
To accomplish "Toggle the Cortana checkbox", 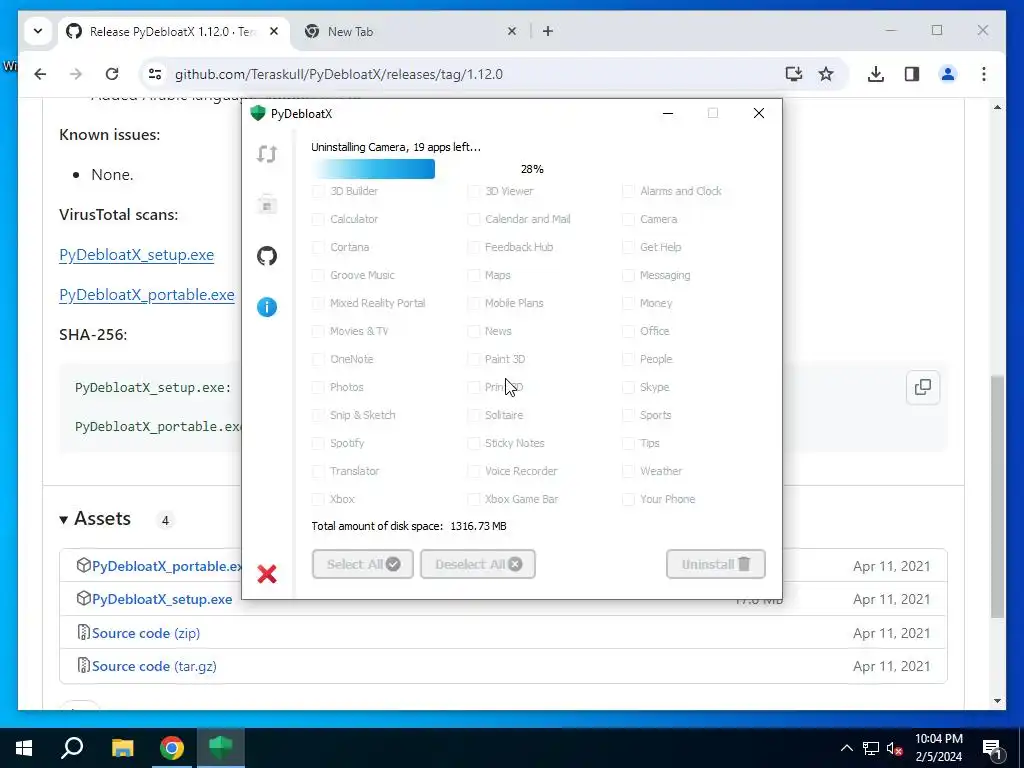I will [318, 248].
